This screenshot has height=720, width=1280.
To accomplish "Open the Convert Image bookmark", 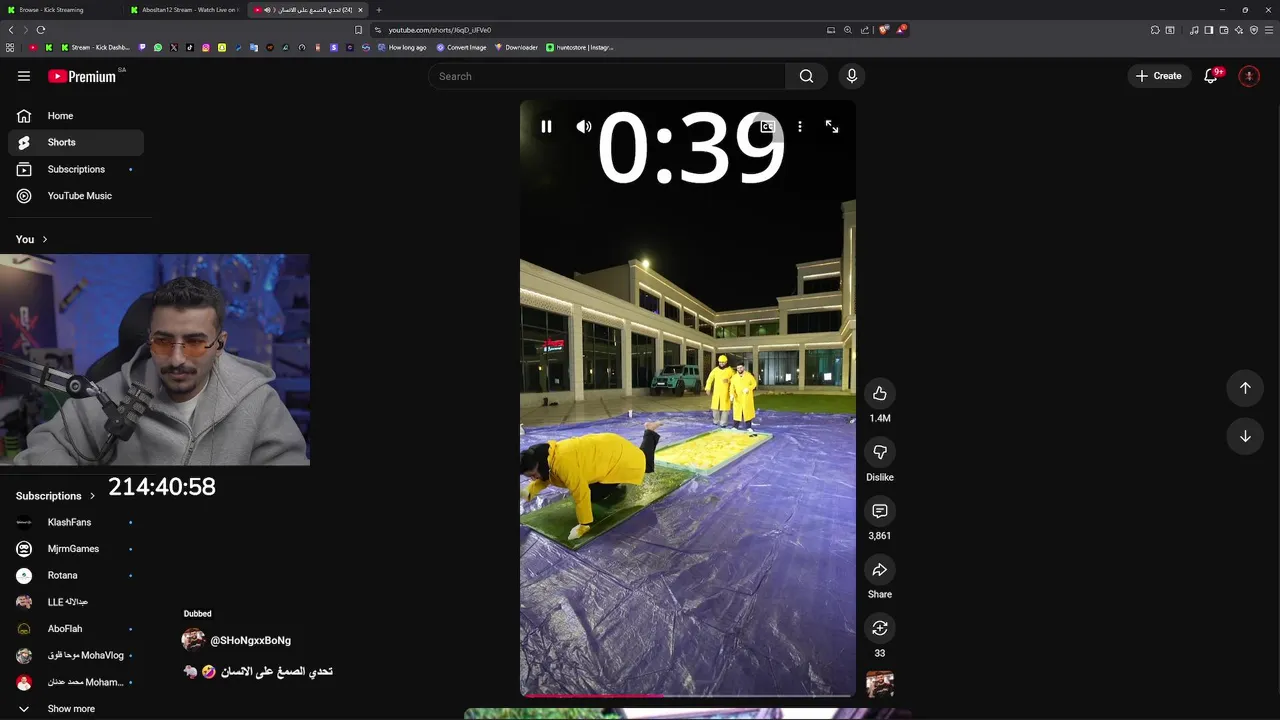I will point(461,47).
